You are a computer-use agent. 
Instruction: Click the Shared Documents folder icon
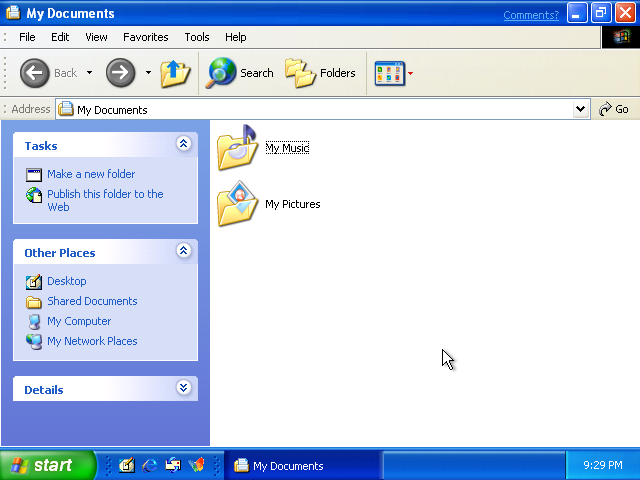[x=34, y=302]
